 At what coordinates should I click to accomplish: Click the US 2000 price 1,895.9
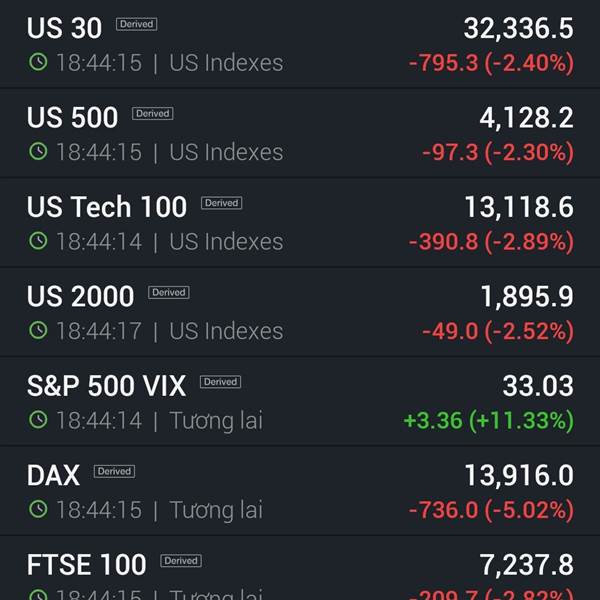(x=527, y=297)
